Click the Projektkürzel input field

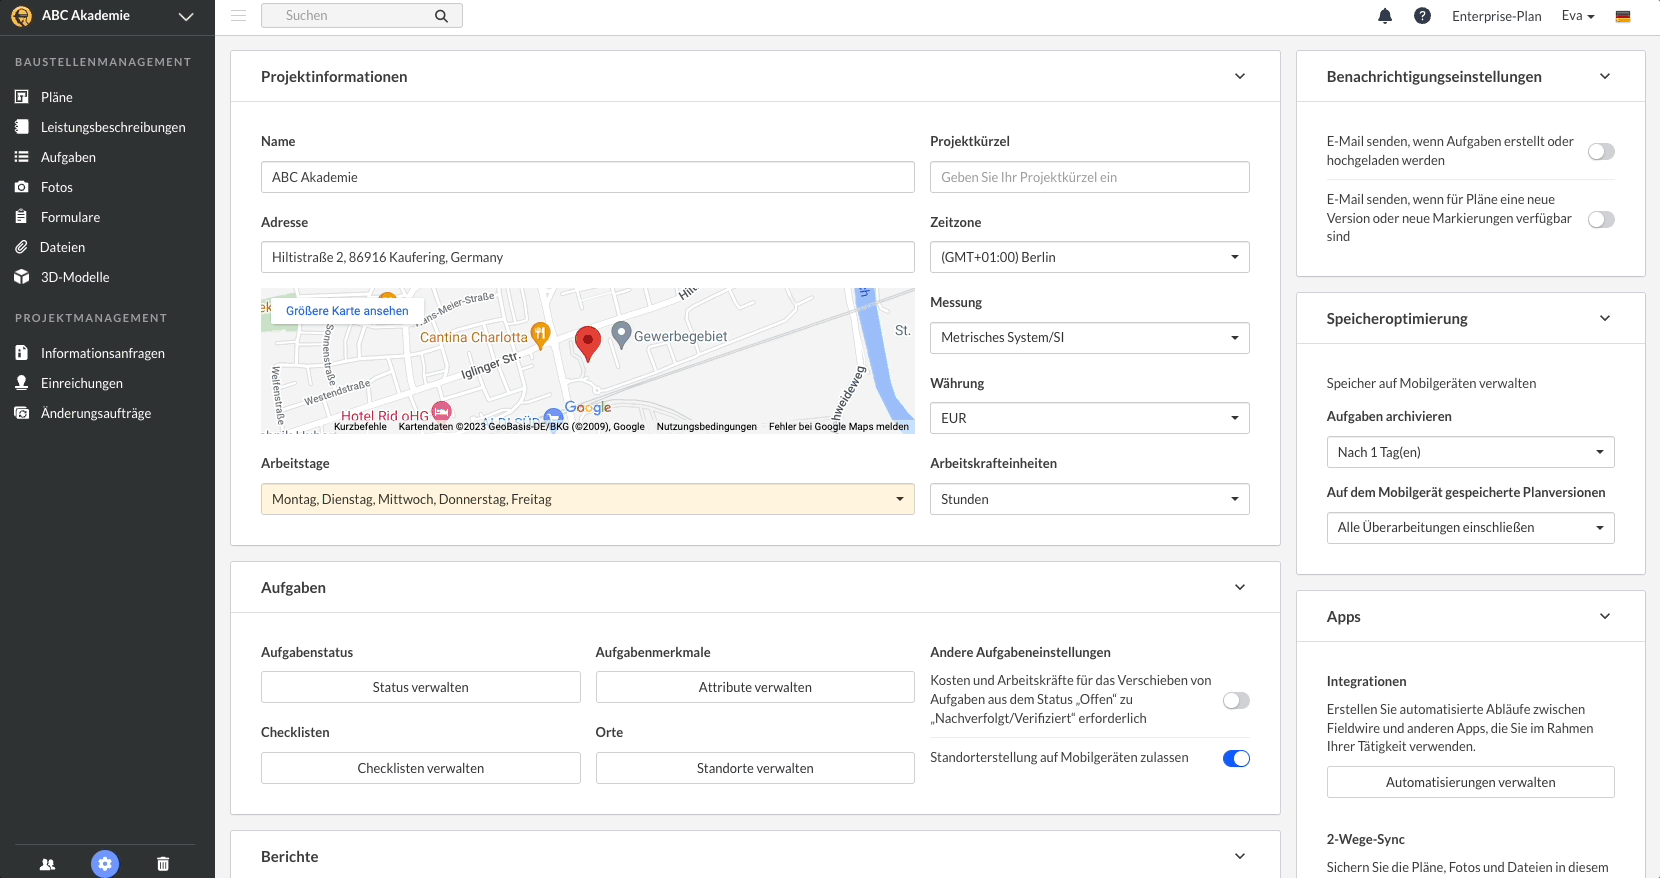[x=1089, y=177]
